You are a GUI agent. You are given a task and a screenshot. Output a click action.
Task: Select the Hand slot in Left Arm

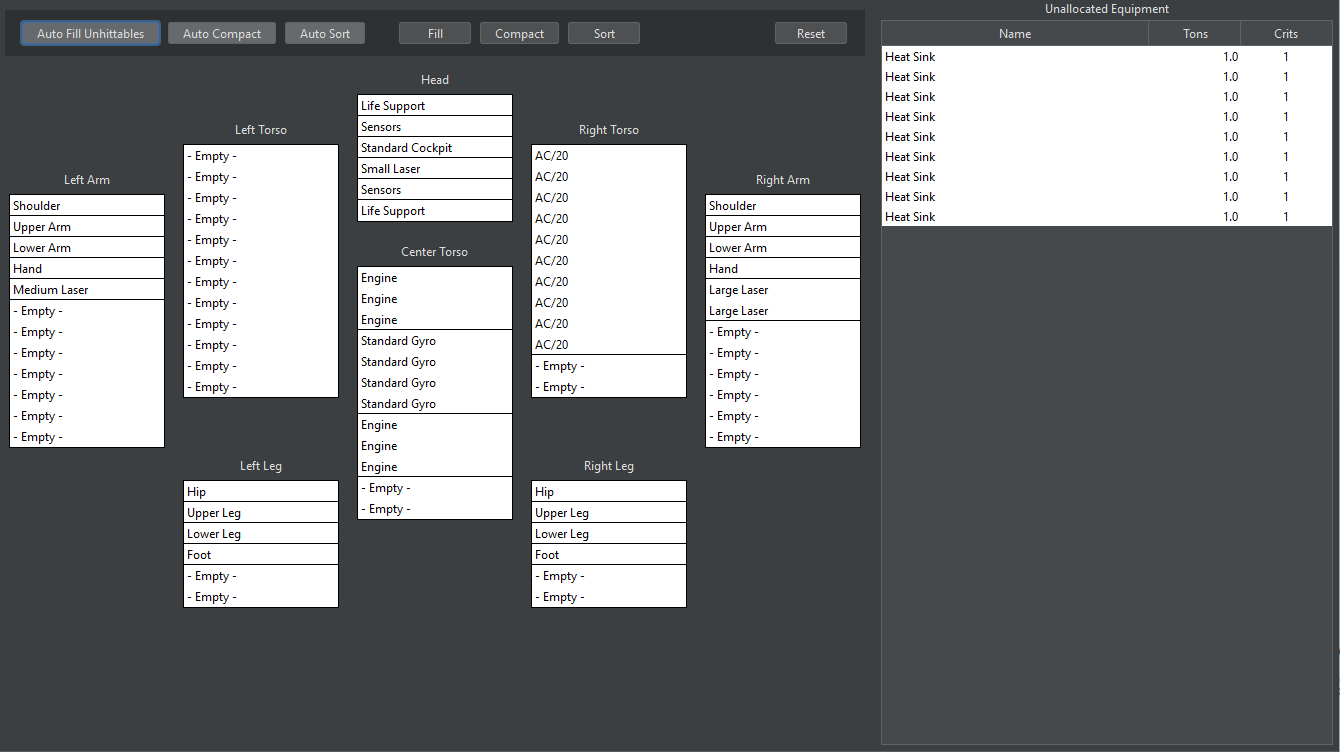pos(87,269)
